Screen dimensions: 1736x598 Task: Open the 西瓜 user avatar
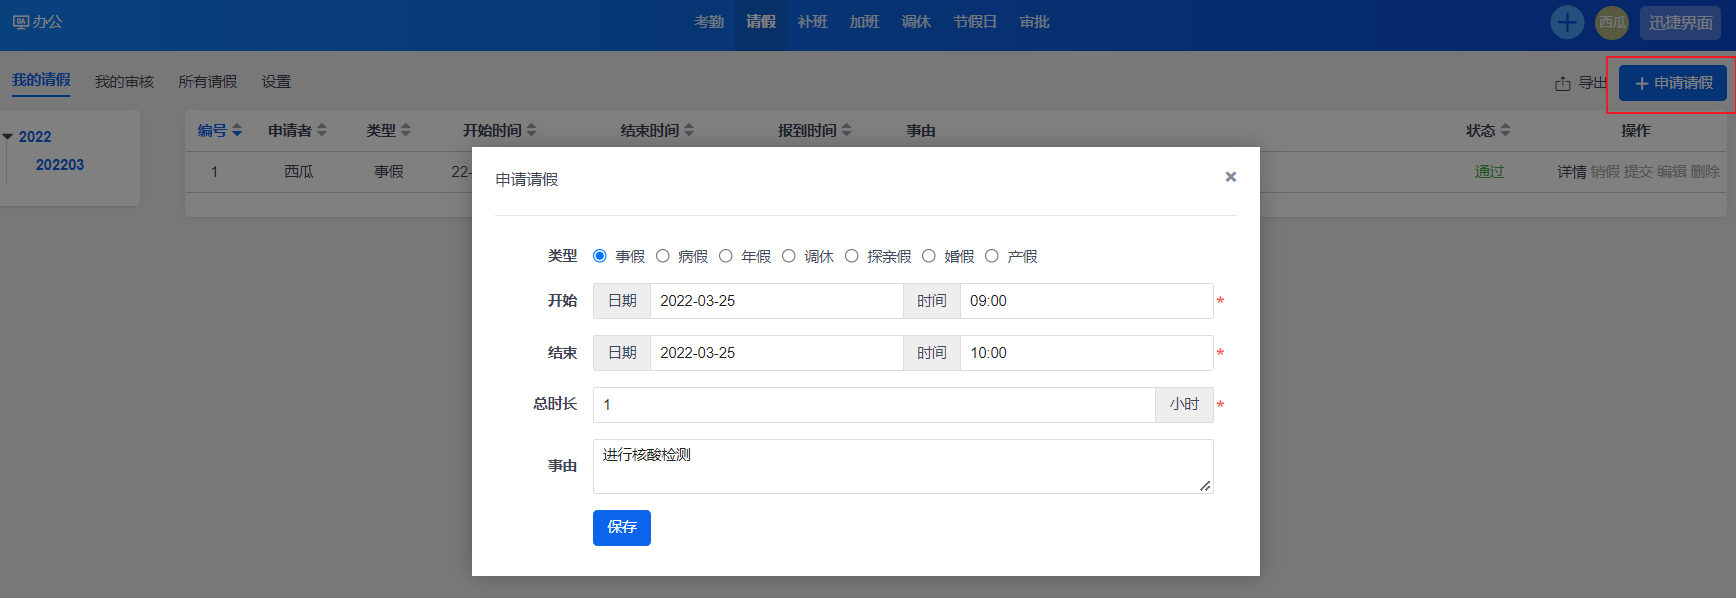coord(1612,22)
